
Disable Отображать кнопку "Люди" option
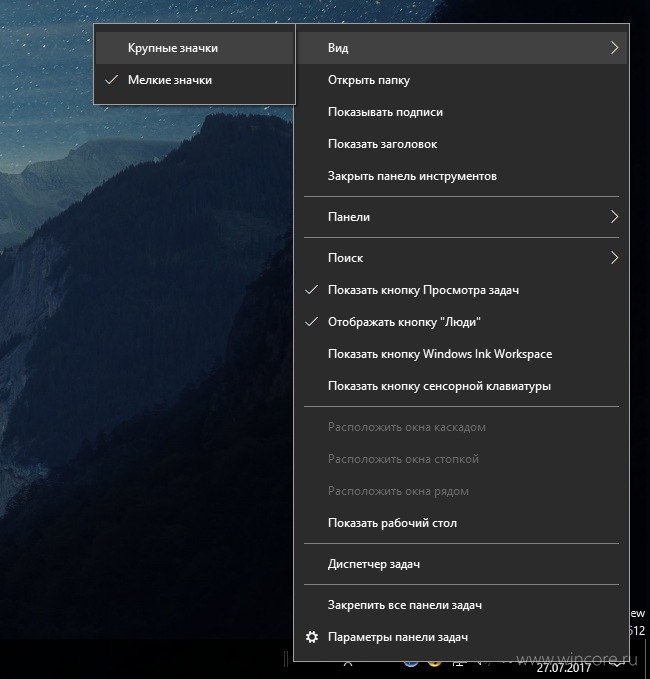(x=461, y=322)
